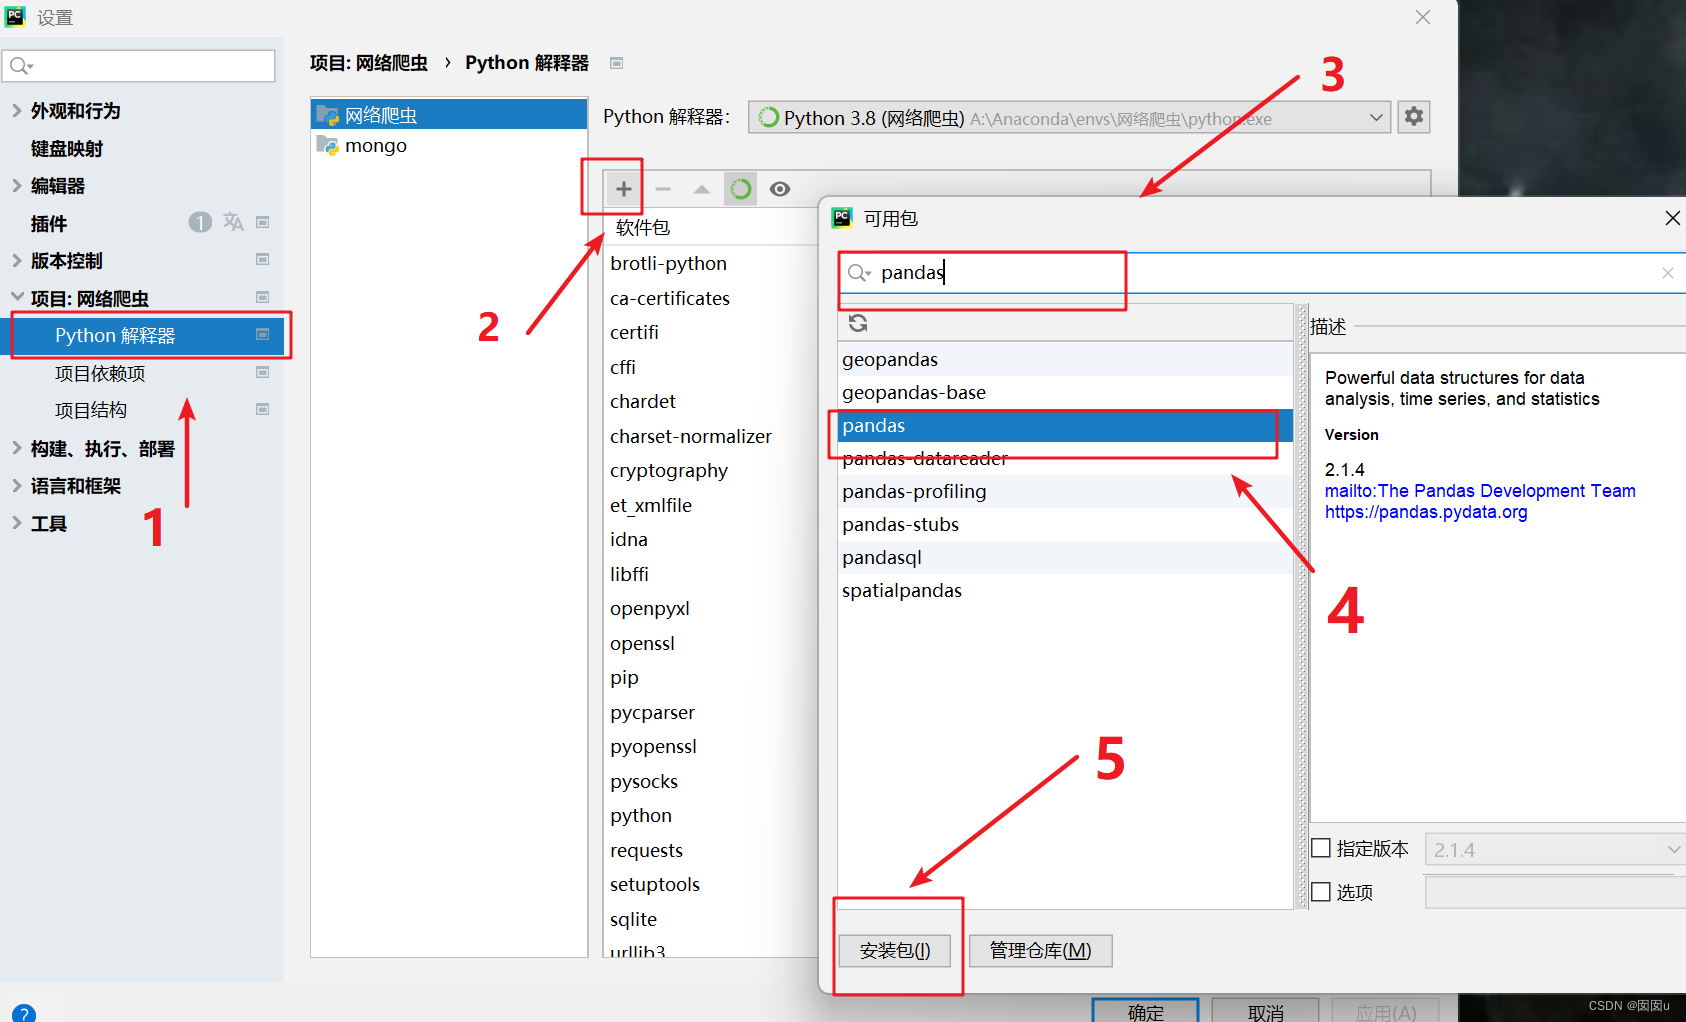Open interpreter gear settings button
Viewport: 1686px width, 1022px height.
[1413, 117]
